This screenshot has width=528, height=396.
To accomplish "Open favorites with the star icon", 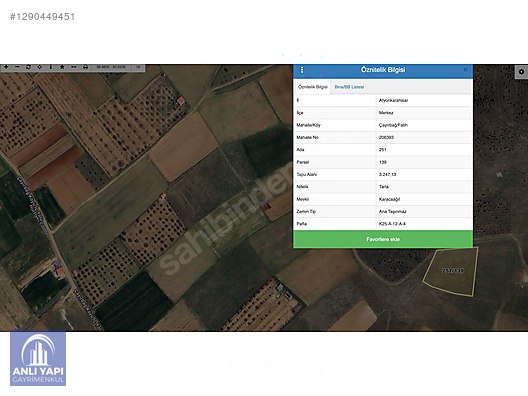I will click(x=62, y=67).
